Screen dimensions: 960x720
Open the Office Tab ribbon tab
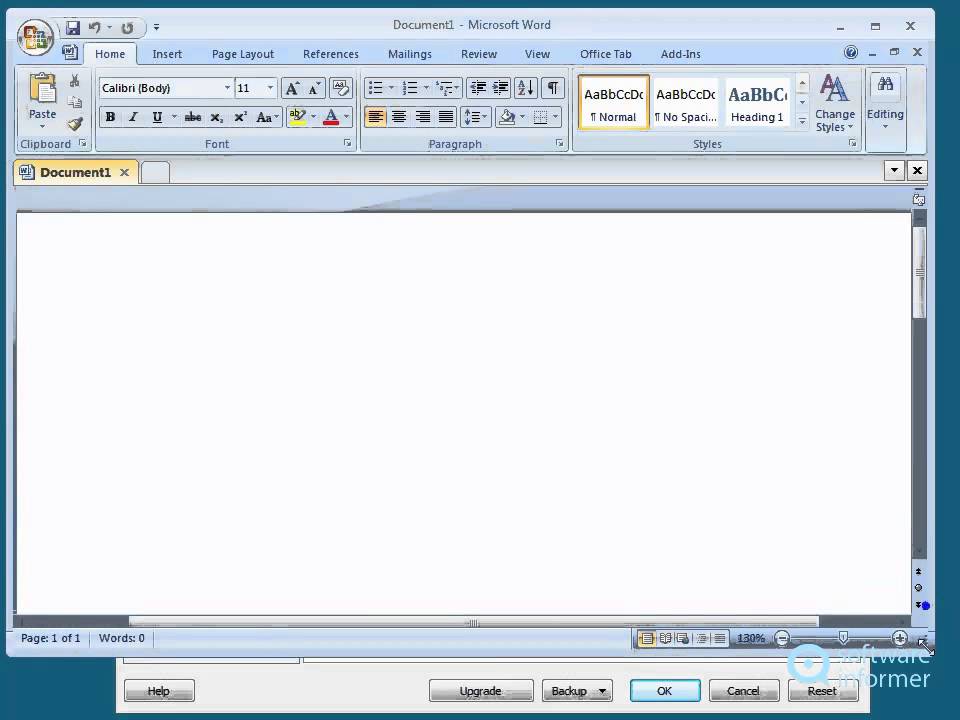[x=606, y=54]
